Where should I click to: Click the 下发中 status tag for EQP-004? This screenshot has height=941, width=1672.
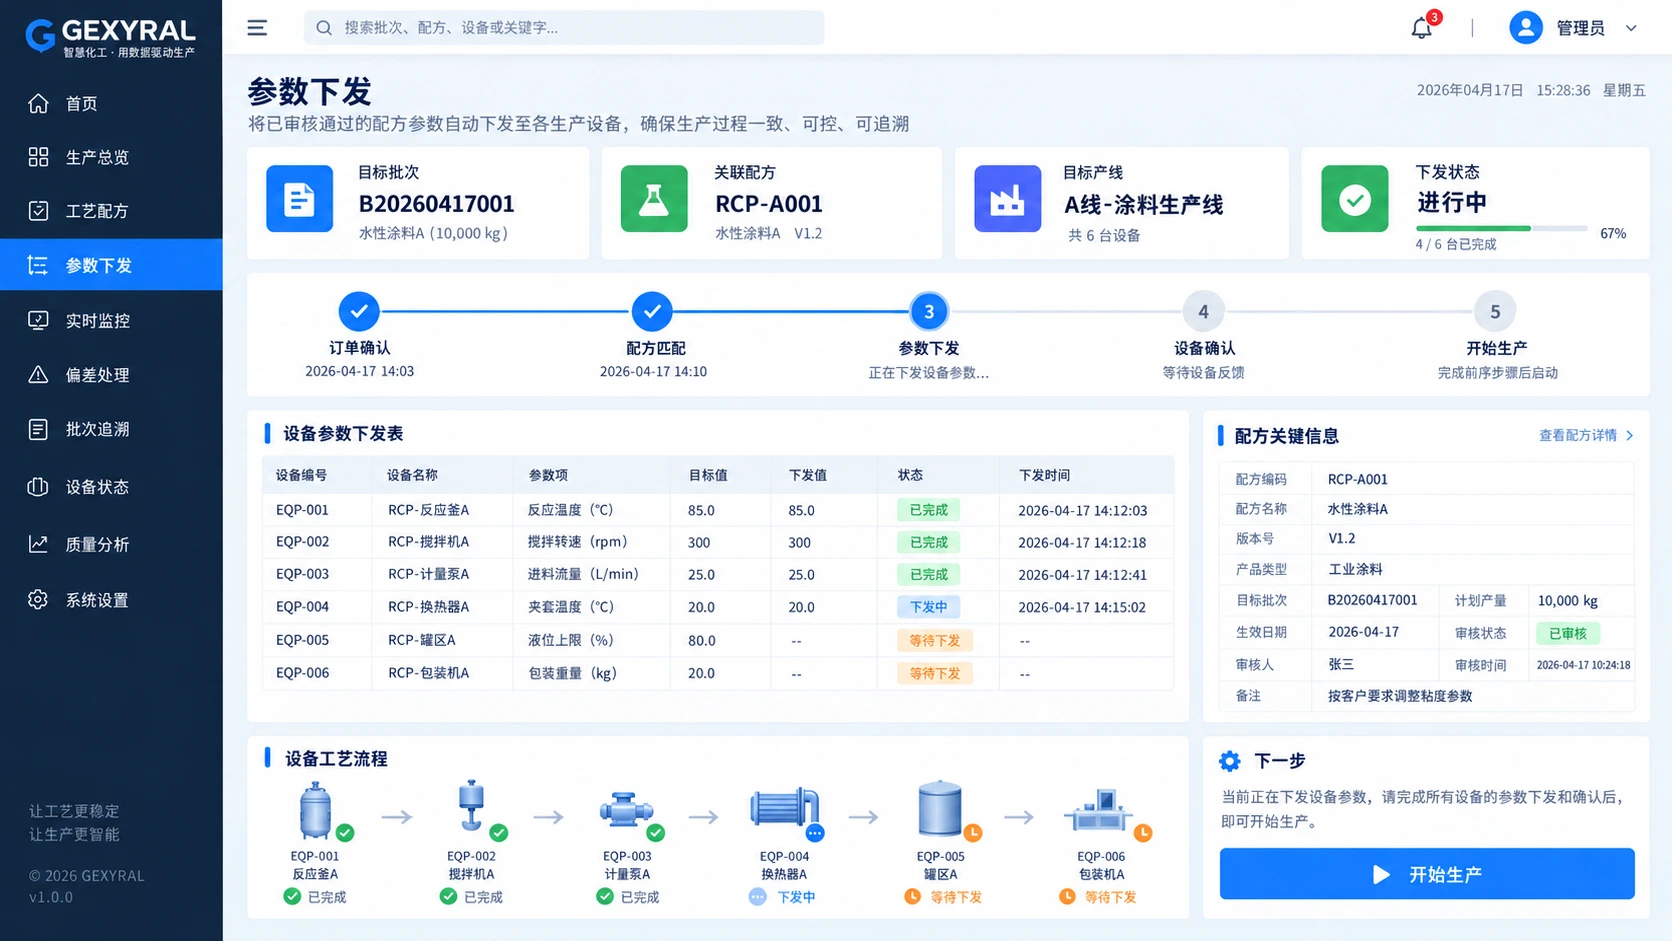928,607
